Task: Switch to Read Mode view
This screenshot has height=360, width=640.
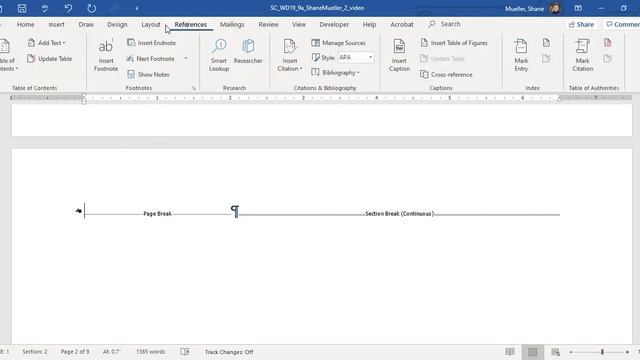Action: click(x=510, y=351)
